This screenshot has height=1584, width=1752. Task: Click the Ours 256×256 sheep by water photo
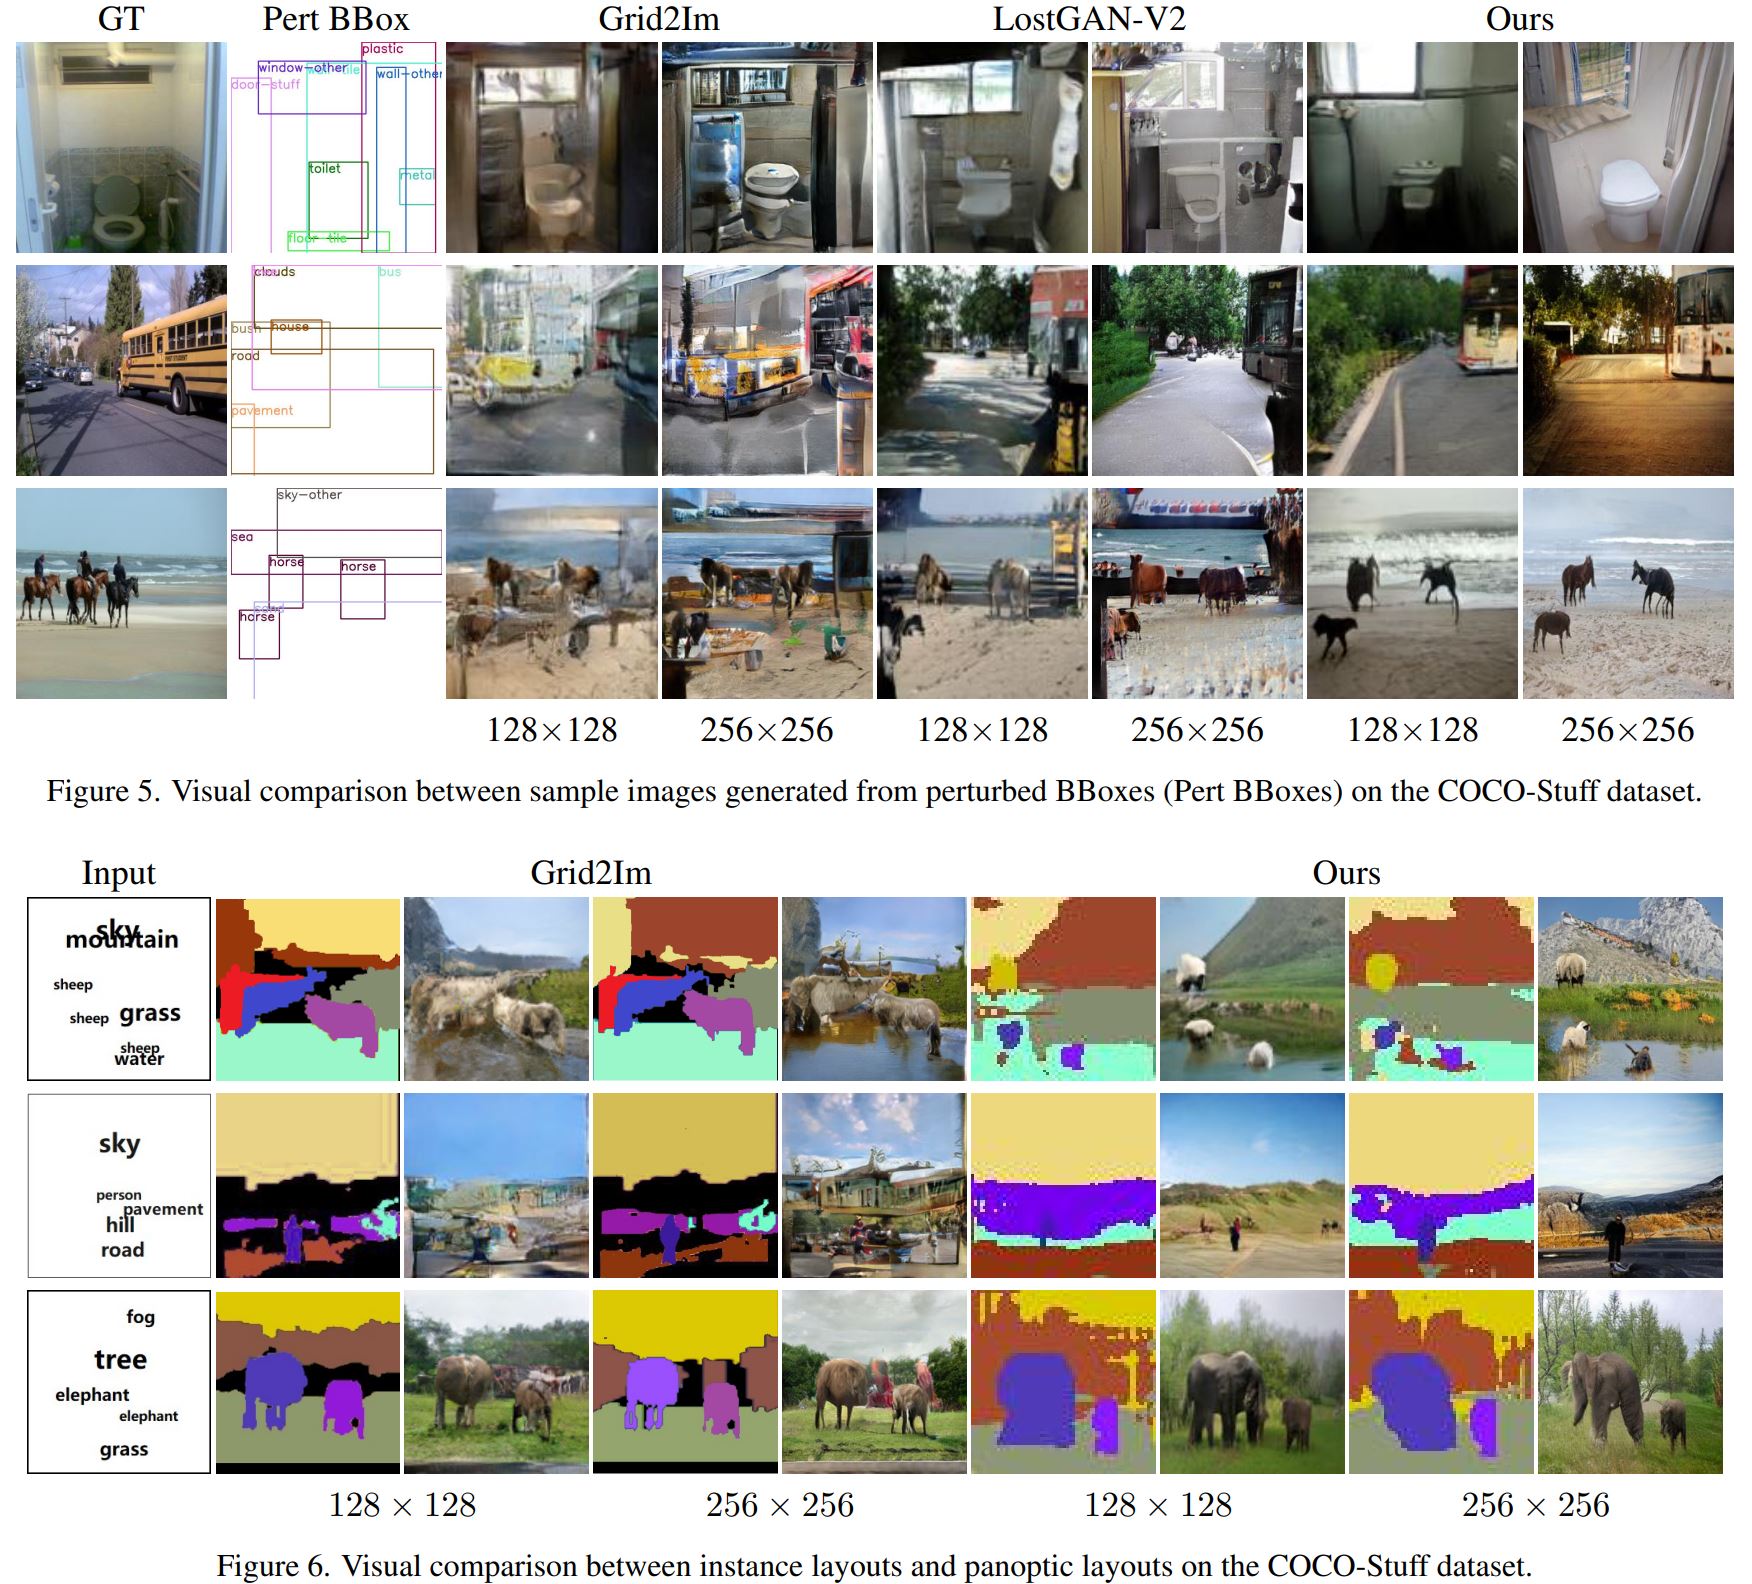1630,989
